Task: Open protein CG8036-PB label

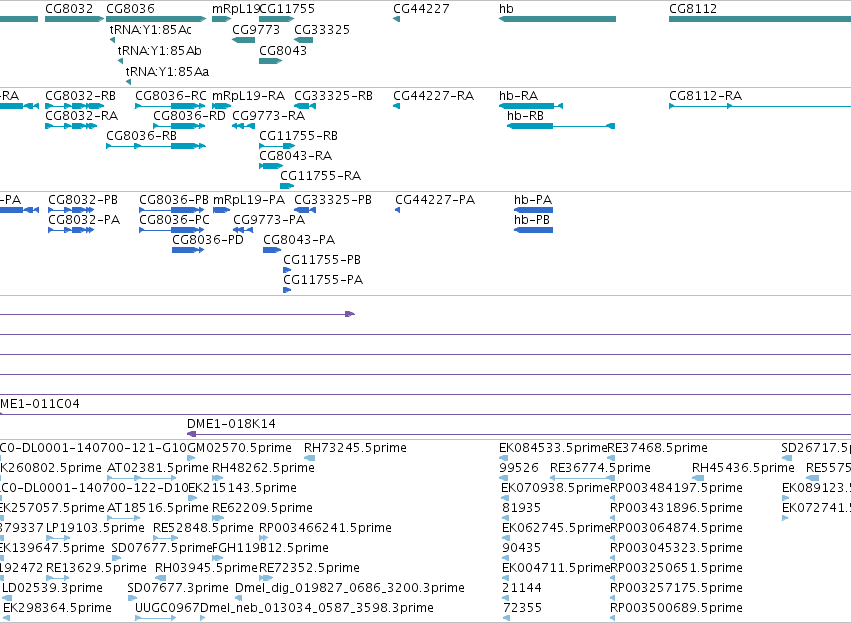Action: 174,200
